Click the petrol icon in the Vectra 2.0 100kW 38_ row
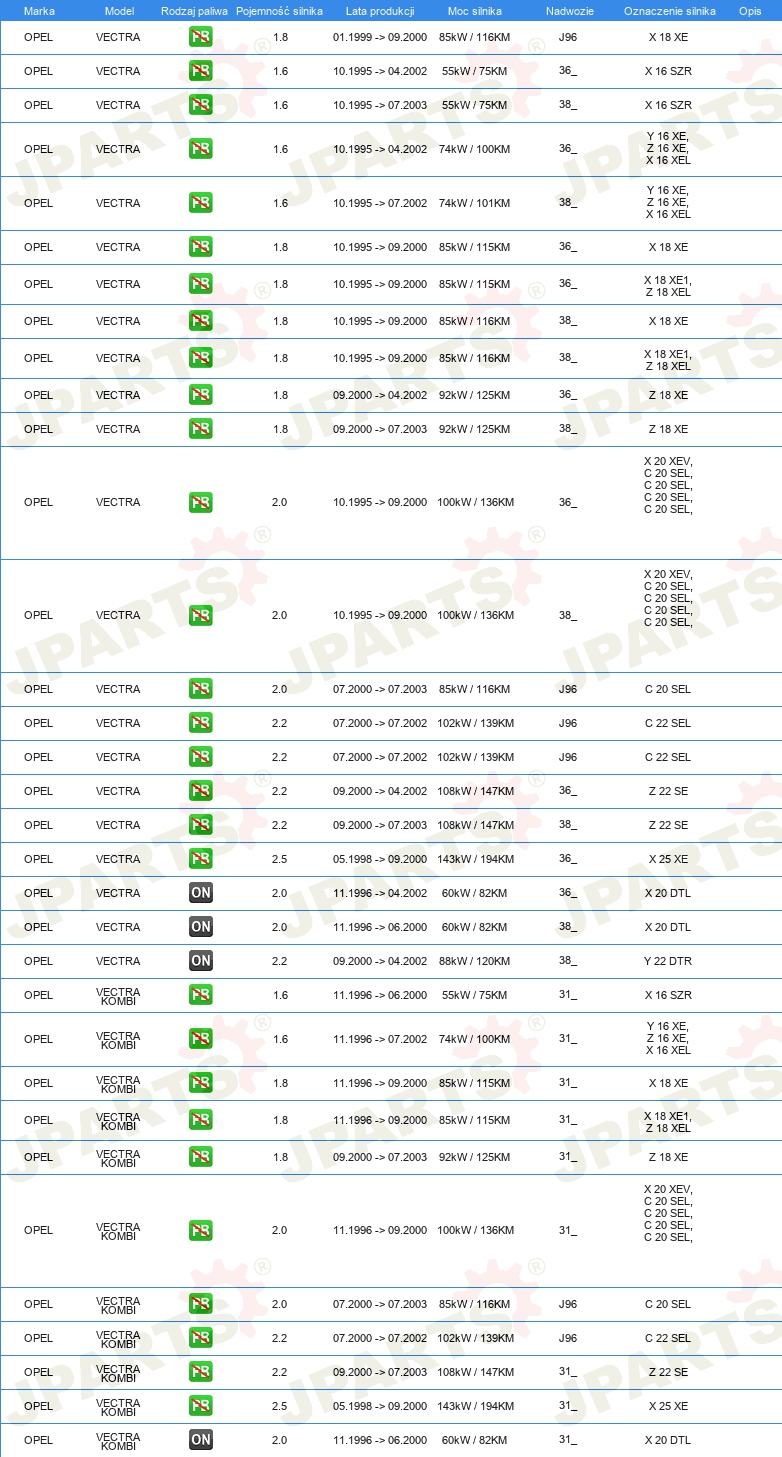The image size is (782, 1457). tap(201, 615)
